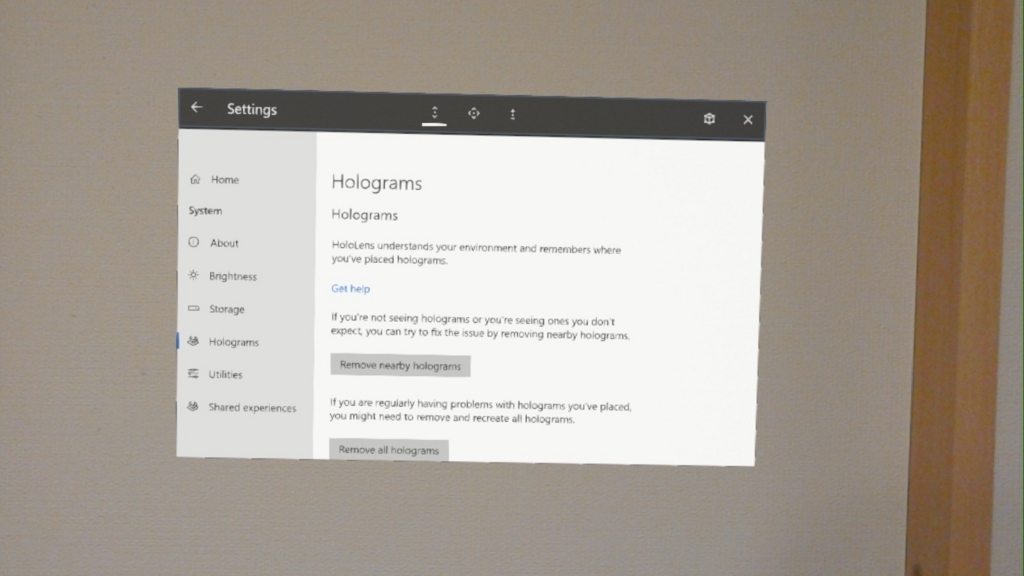The image size is (1024, 576).
Task: Go back with the Settings back arrow
Action: tap(197, 107)
